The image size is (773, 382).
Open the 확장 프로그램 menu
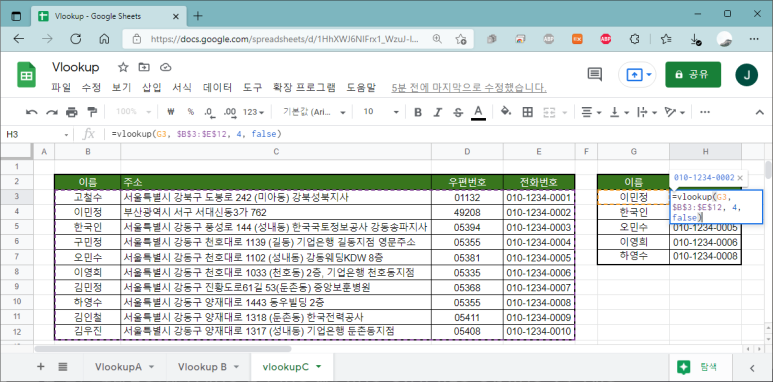304,88
